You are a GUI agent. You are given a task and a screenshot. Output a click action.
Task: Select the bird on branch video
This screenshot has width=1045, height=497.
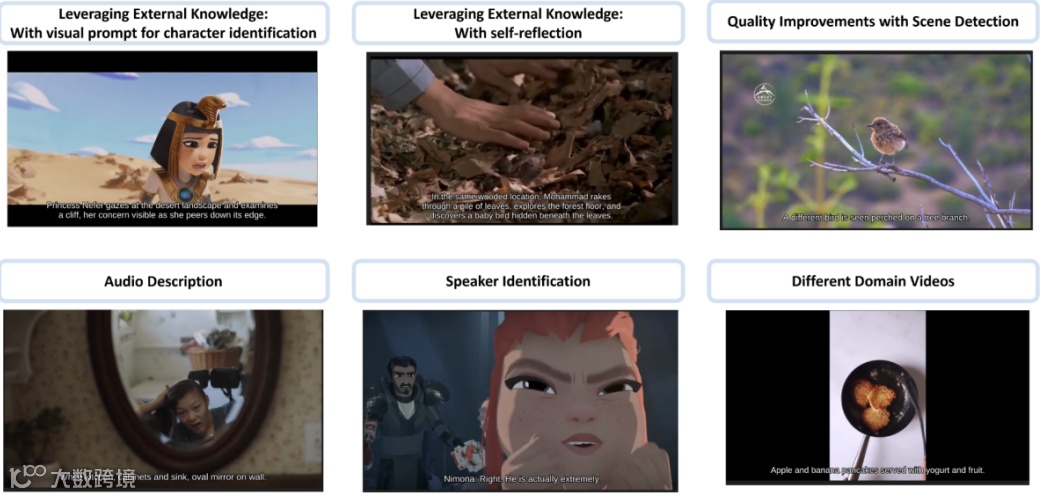coord(876,141)
